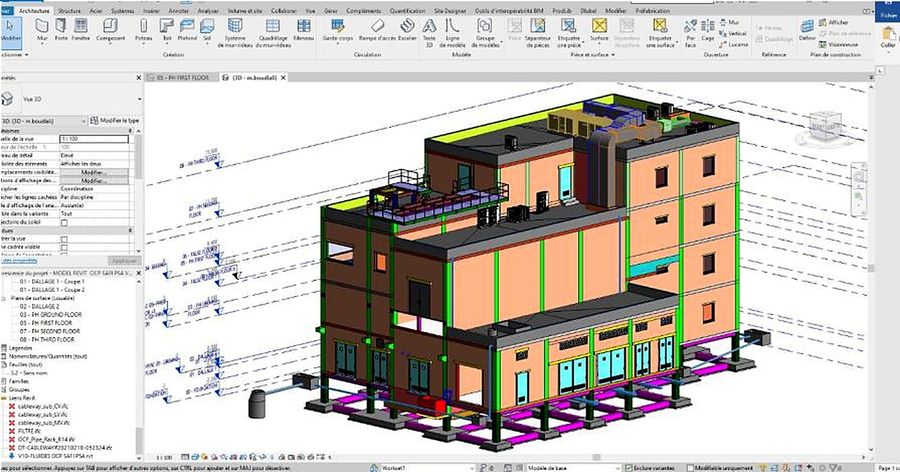Open the Structure ribbon tab
The height and width of the screenshot is (472, 900).
pos(69,11)
